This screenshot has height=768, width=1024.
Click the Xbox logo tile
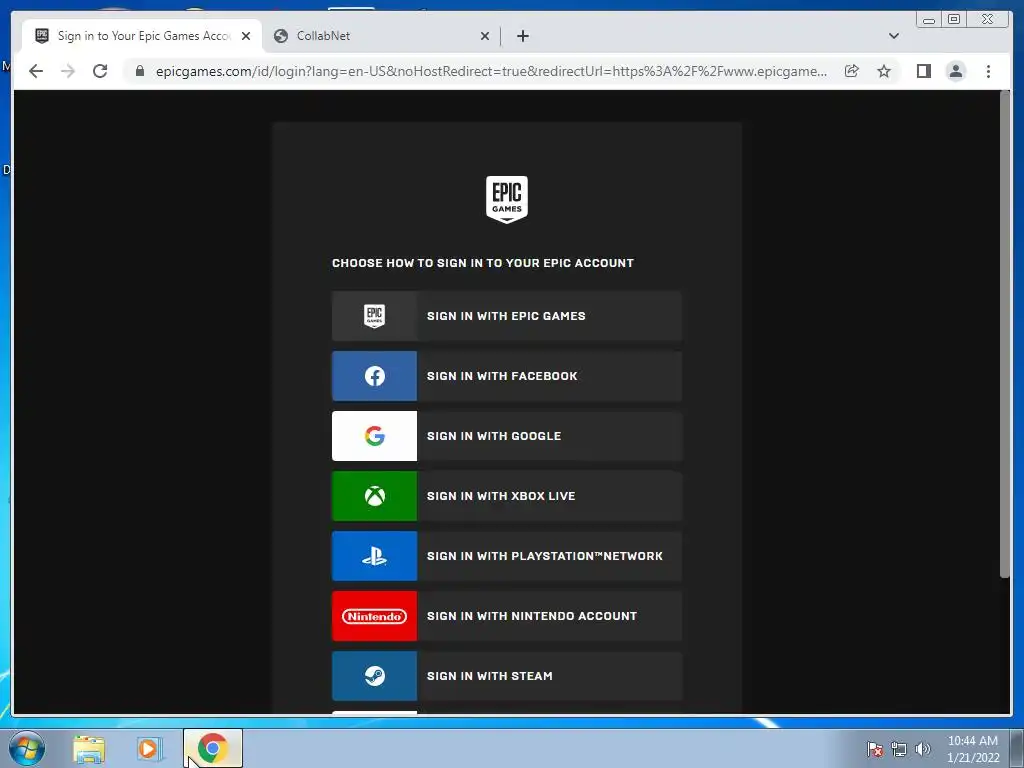(374, 496)
